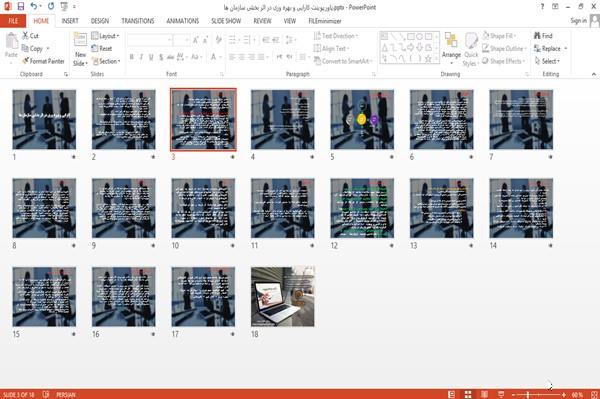
Task: Click the Clear All Formatting icon
Action: coord(218,40)
